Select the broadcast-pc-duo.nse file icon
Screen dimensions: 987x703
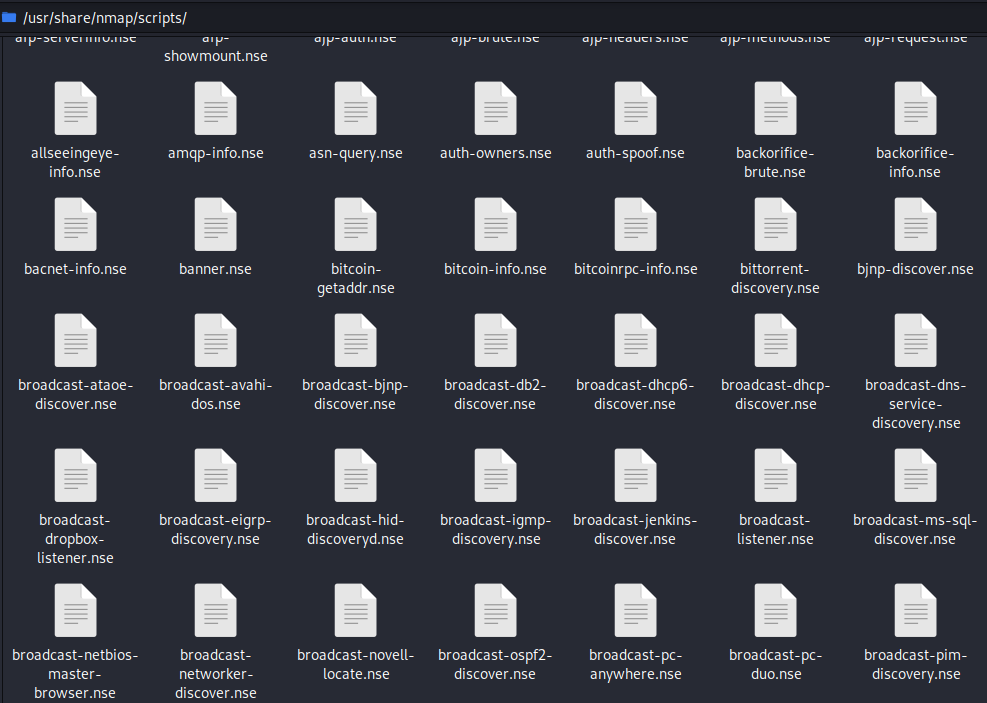point(776,610)
